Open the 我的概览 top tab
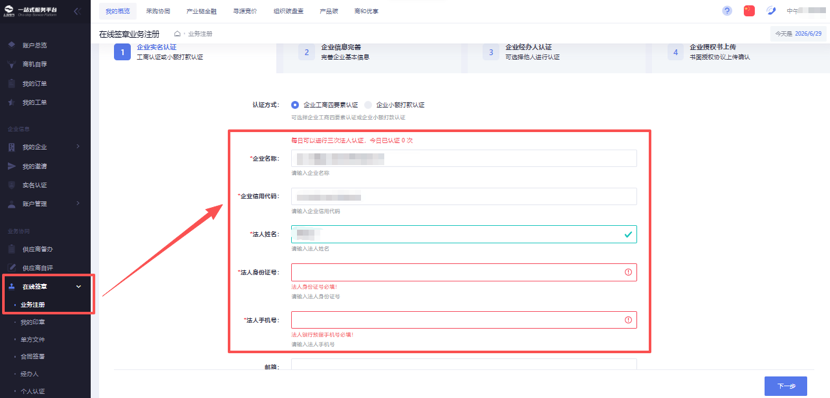Image resolution: width=830 pixels, height=398 pixels. [x=117, y=11]
